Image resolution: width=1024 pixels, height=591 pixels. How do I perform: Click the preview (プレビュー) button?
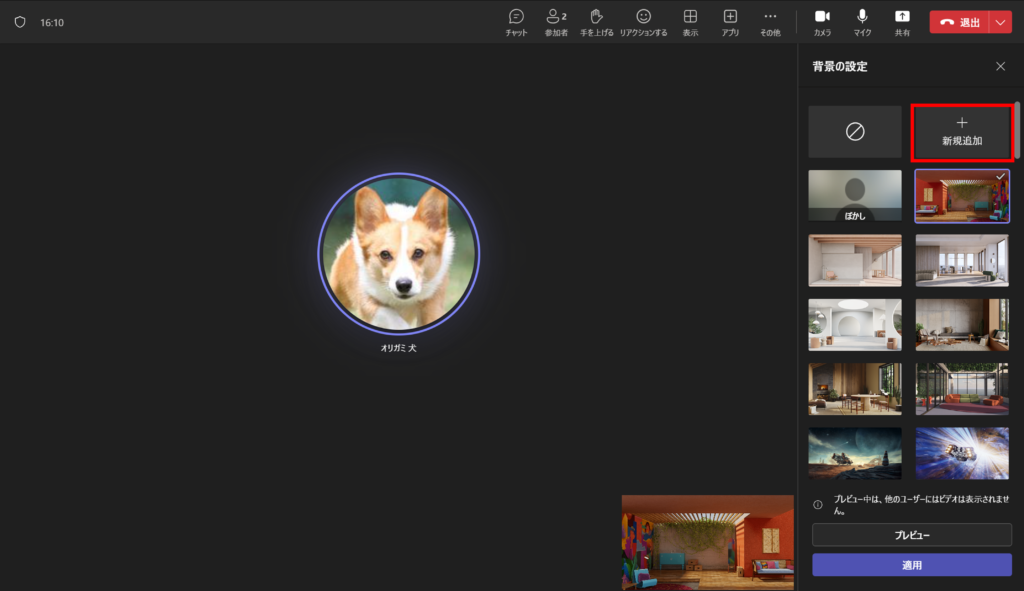click(911, 535)
